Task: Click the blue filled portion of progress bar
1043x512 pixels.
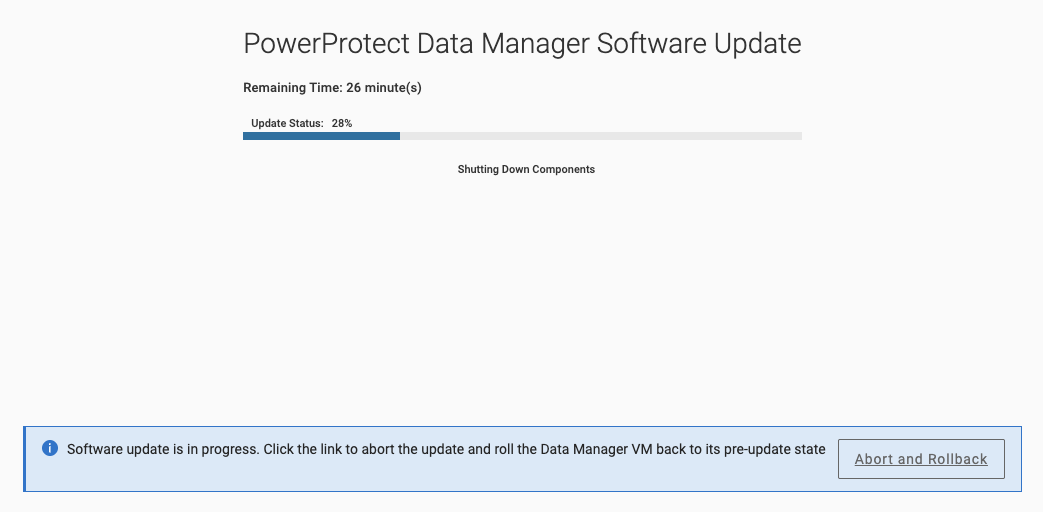Action: pos(321,136)
